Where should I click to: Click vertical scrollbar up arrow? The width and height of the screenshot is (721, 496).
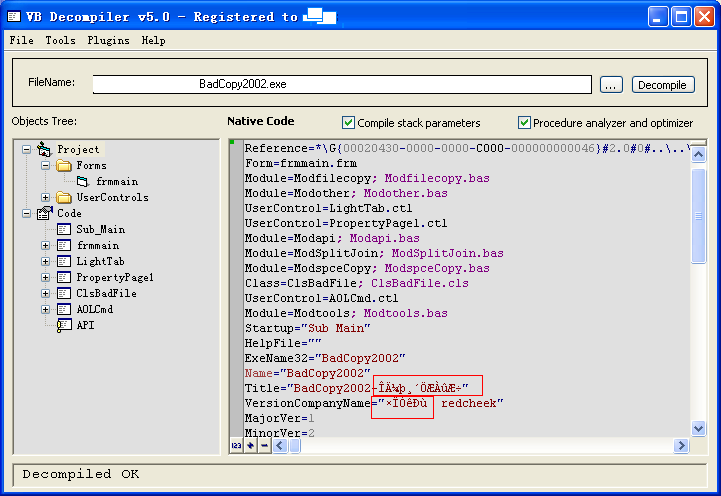coord(698,155)
